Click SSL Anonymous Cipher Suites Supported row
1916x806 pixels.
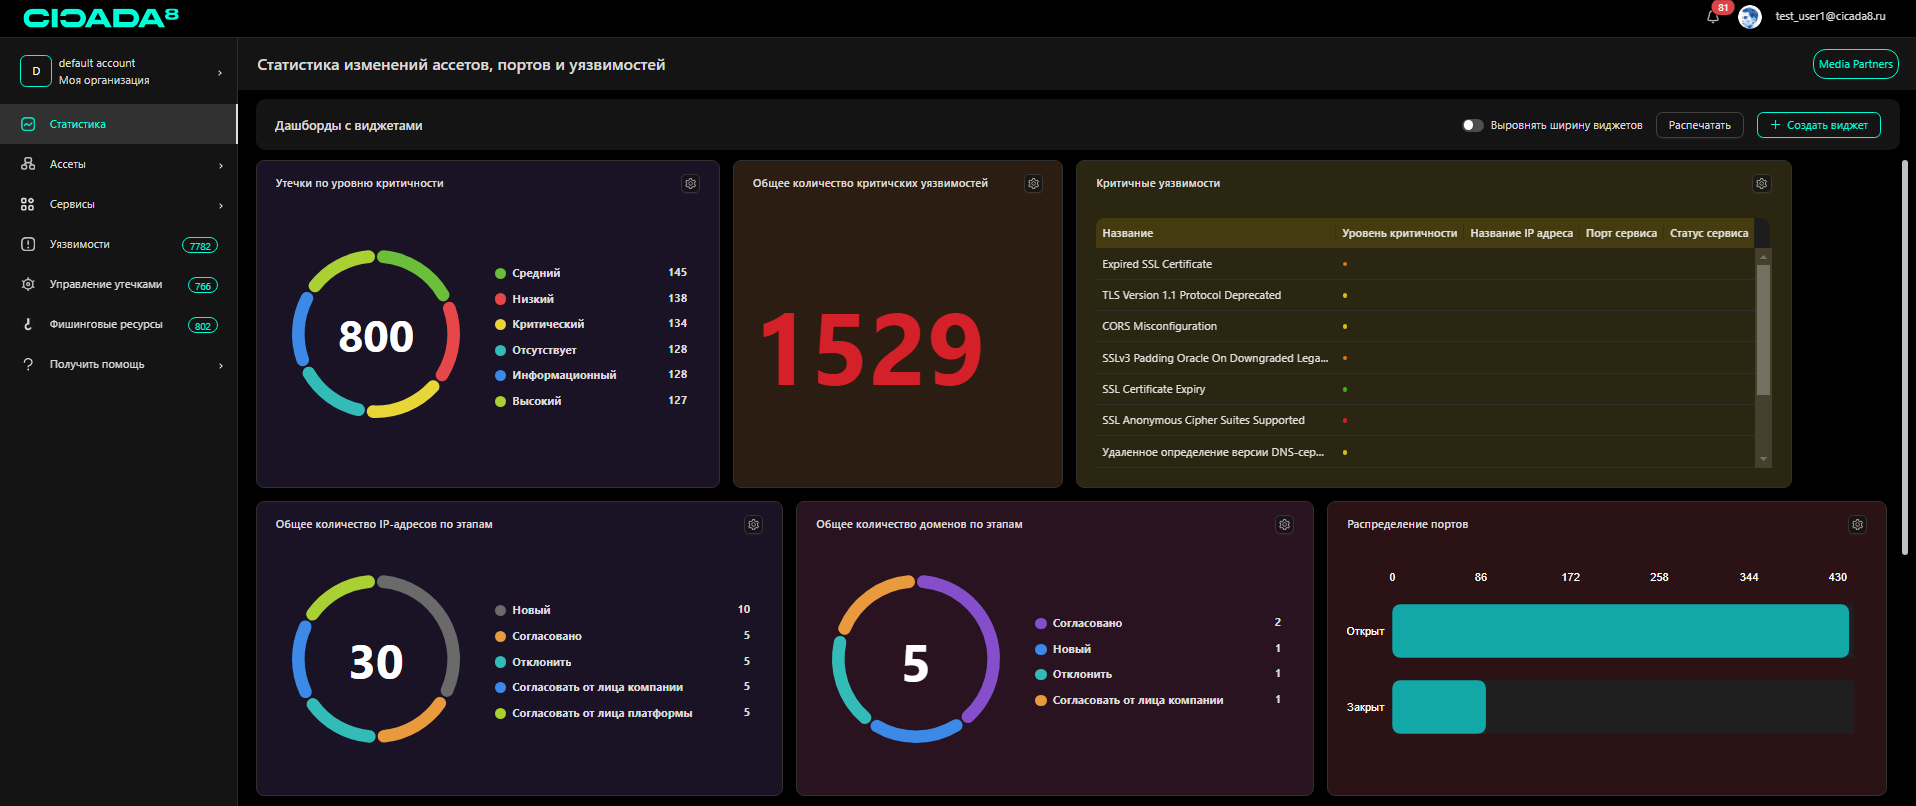click(1425, 420)
